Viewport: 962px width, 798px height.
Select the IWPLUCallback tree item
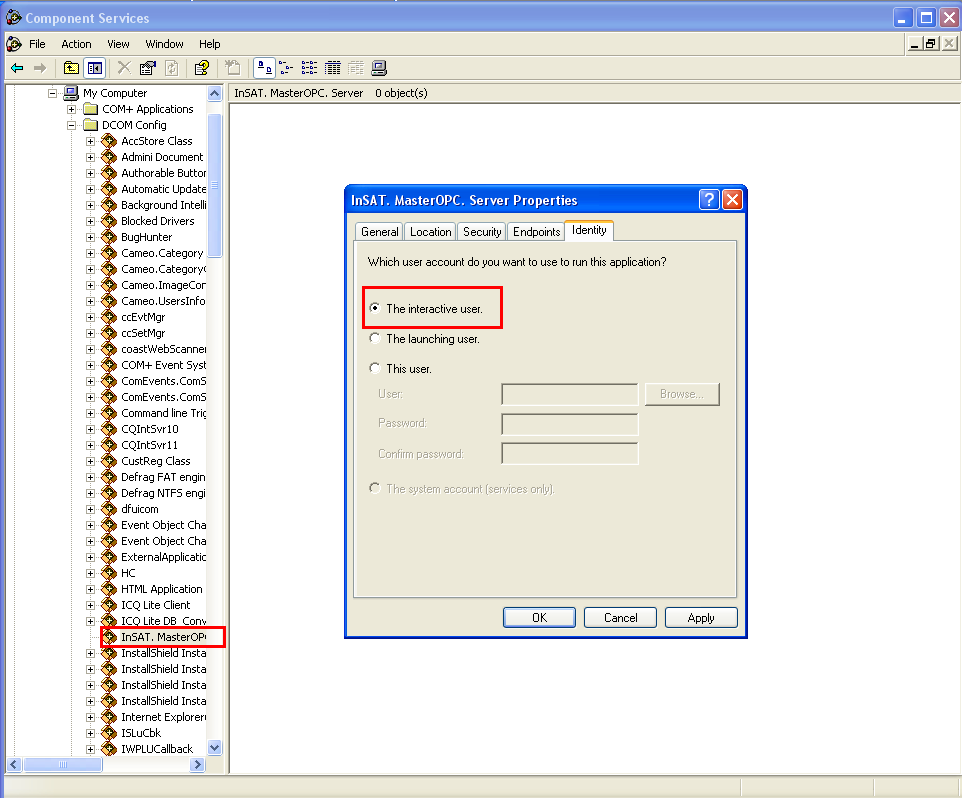tap(157, 750)
